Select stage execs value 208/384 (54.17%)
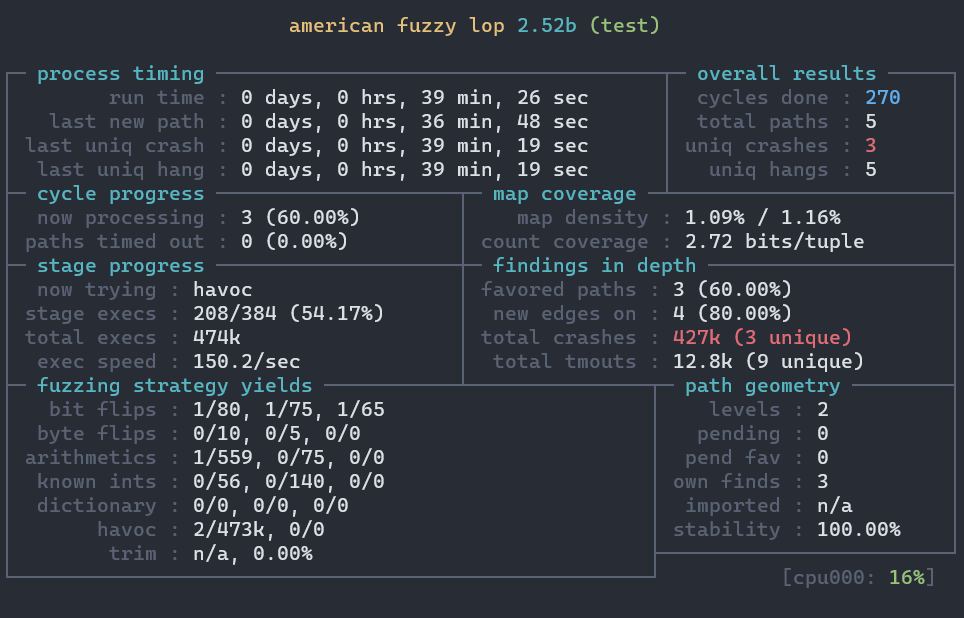 288,314
